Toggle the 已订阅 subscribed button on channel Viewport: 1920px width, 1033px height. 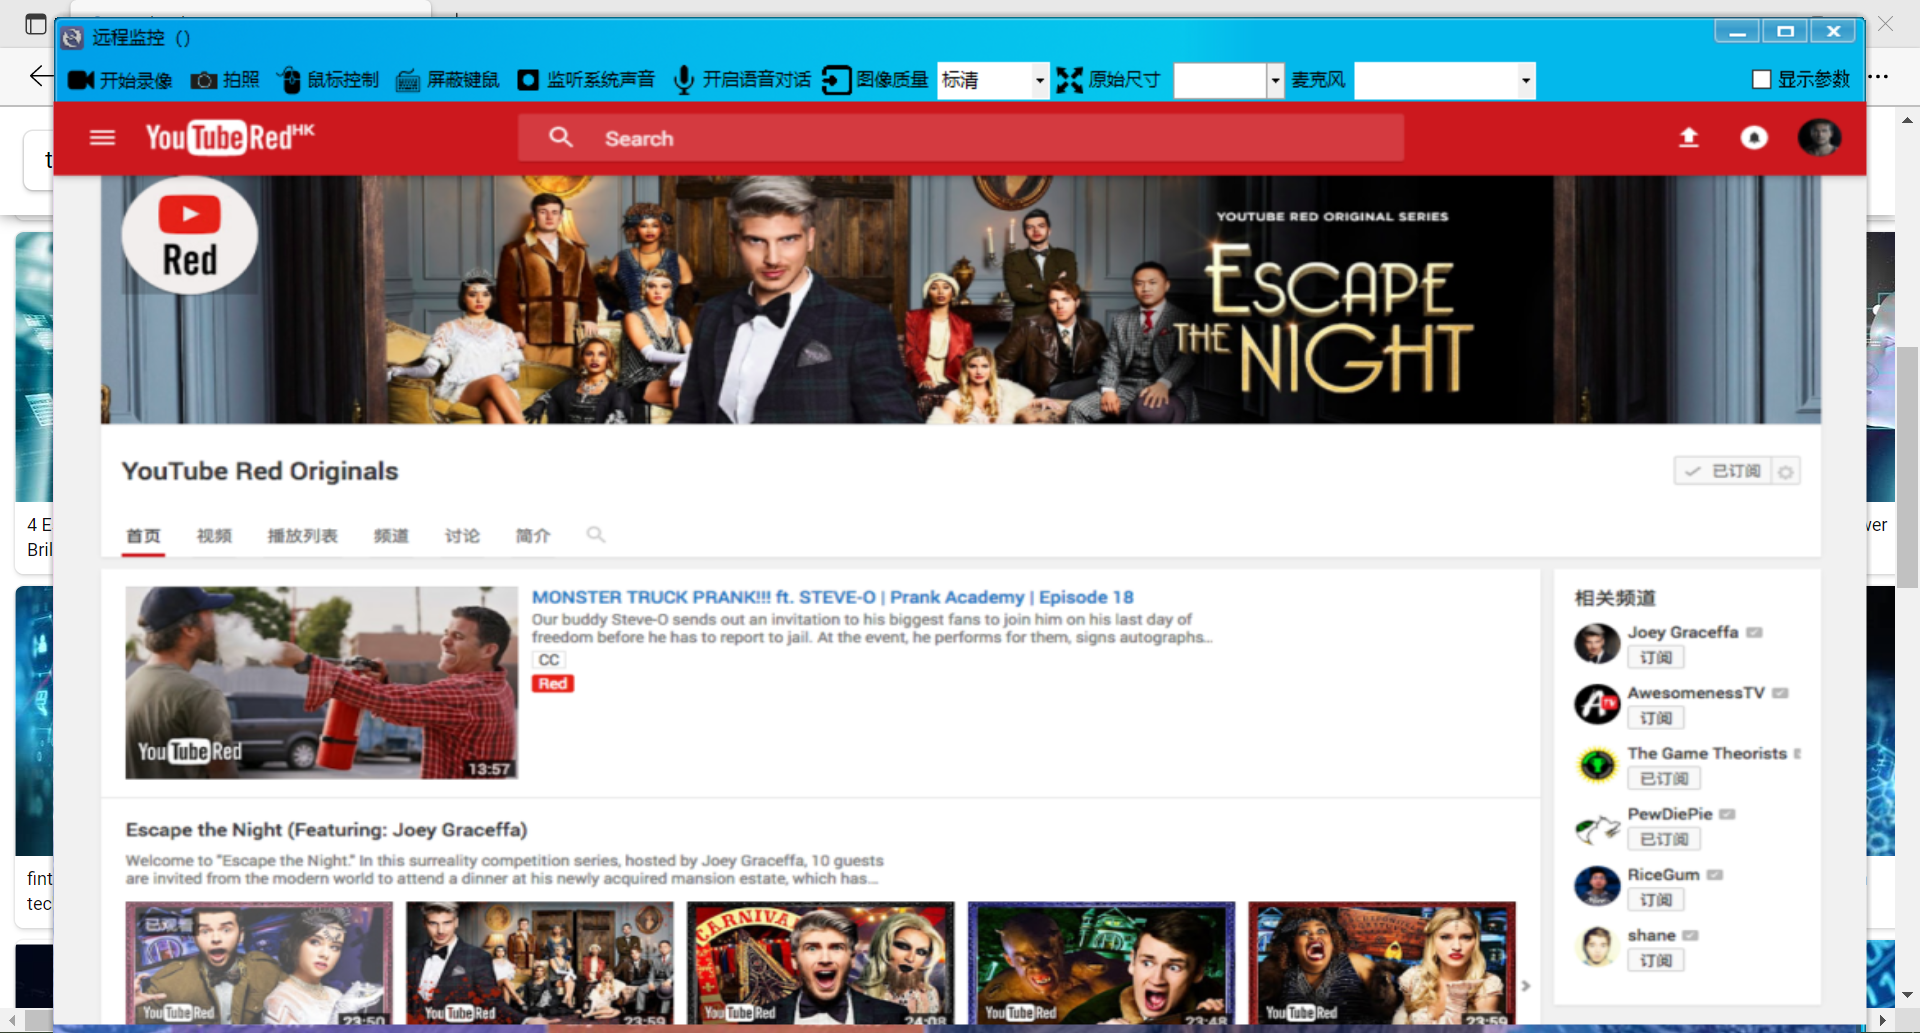click(1723, 471)
